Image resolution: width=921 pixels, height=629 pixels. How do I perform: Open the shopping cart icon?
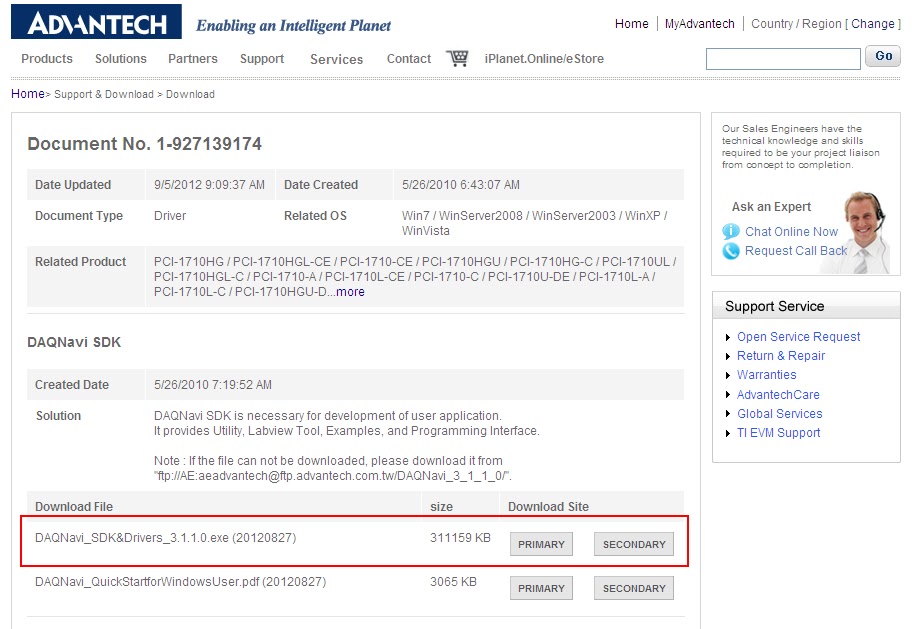[x=458, y=58]
